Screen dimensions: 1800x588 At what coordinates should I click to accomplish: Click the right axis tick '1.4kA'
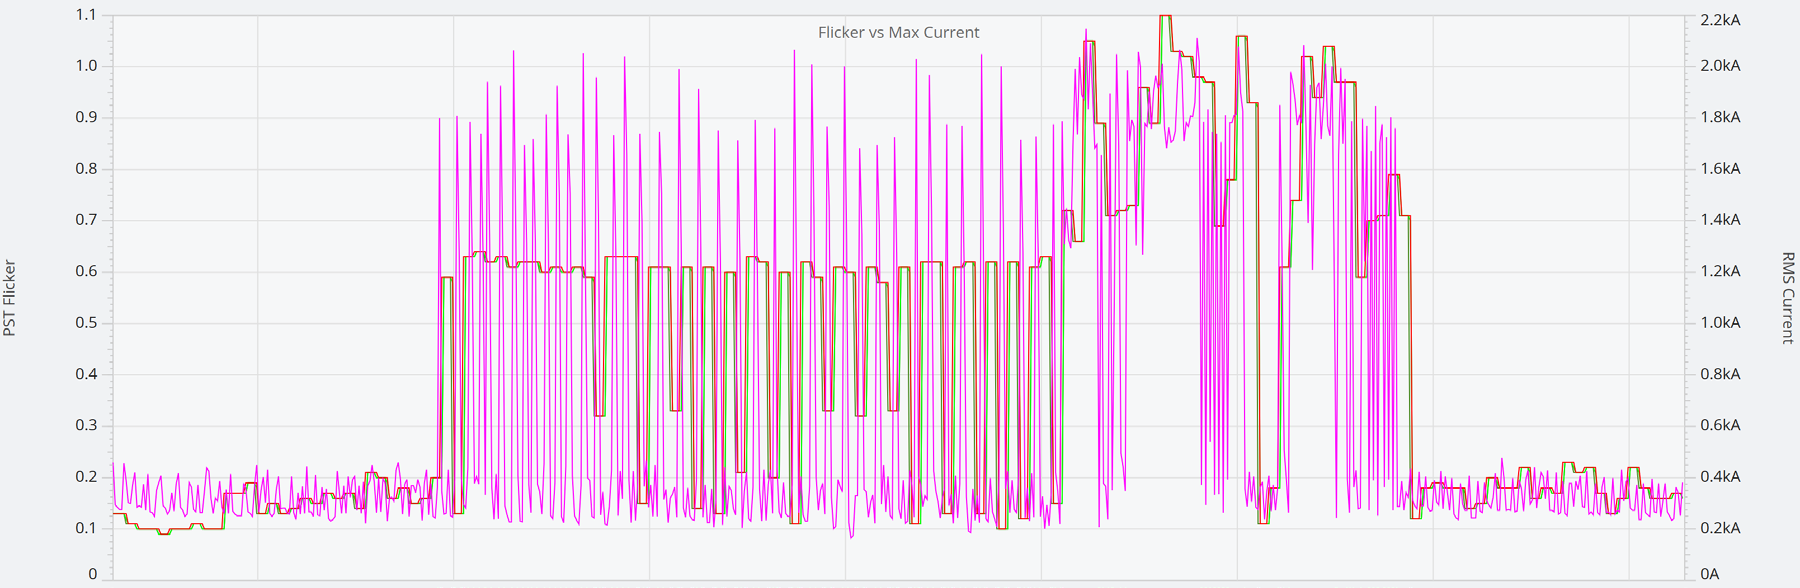click(x=1720, y=220)
